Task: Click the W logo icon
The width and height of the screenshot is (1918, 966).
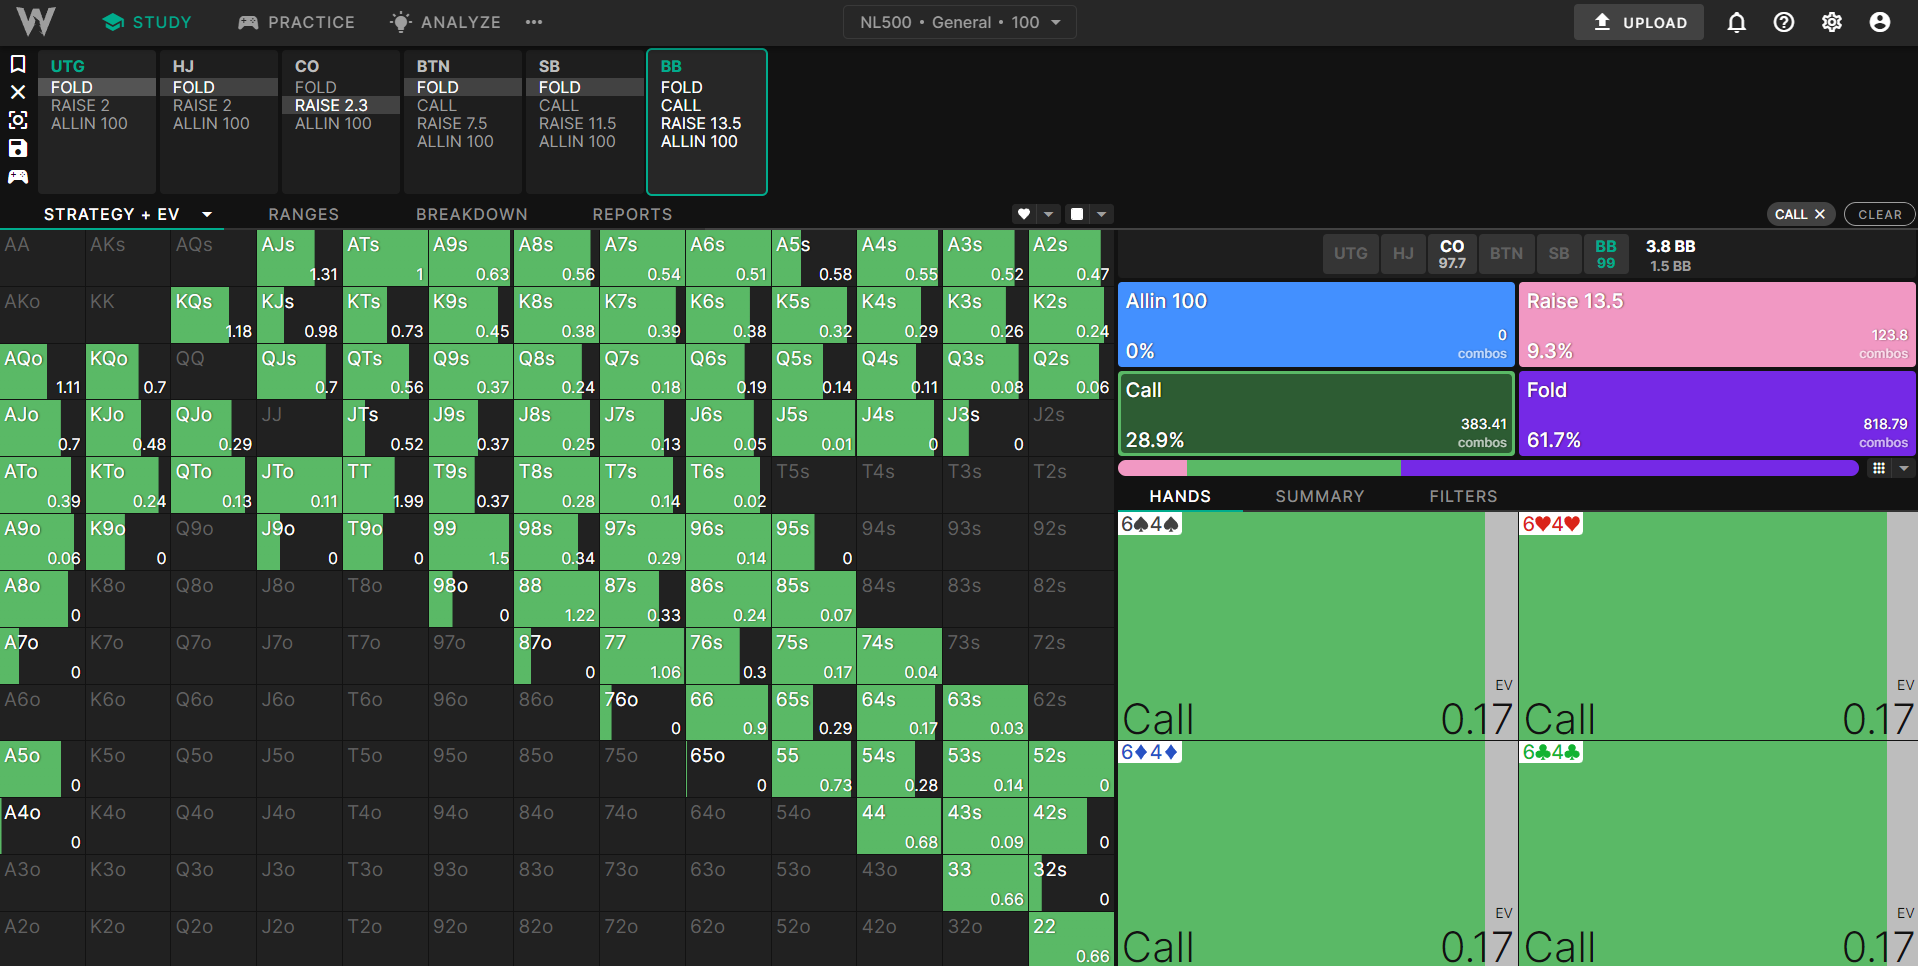Action: click(36, 21)
